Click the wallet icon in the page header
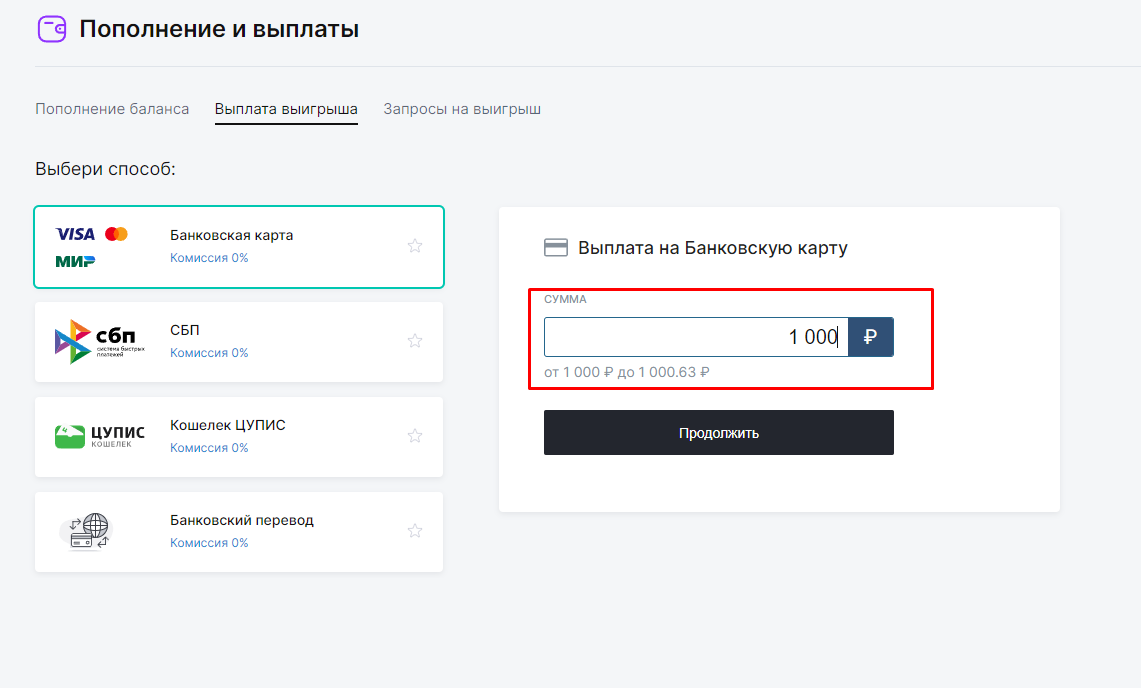Screen dimensions: 1141x688 (52, 28)
